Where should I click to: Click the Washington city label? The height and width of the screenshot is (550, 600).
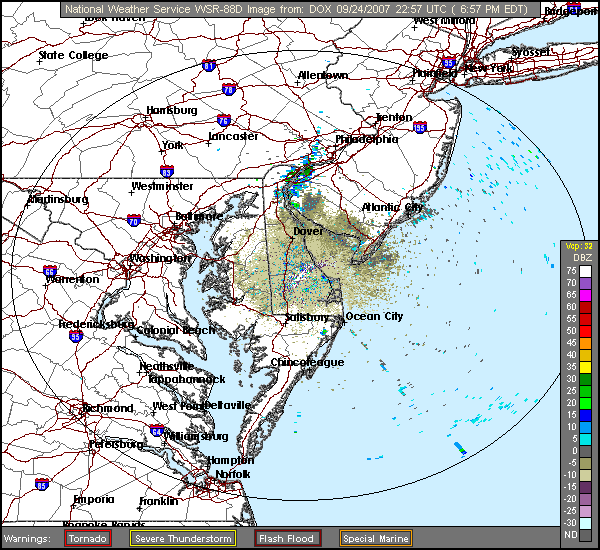(160, 258)
